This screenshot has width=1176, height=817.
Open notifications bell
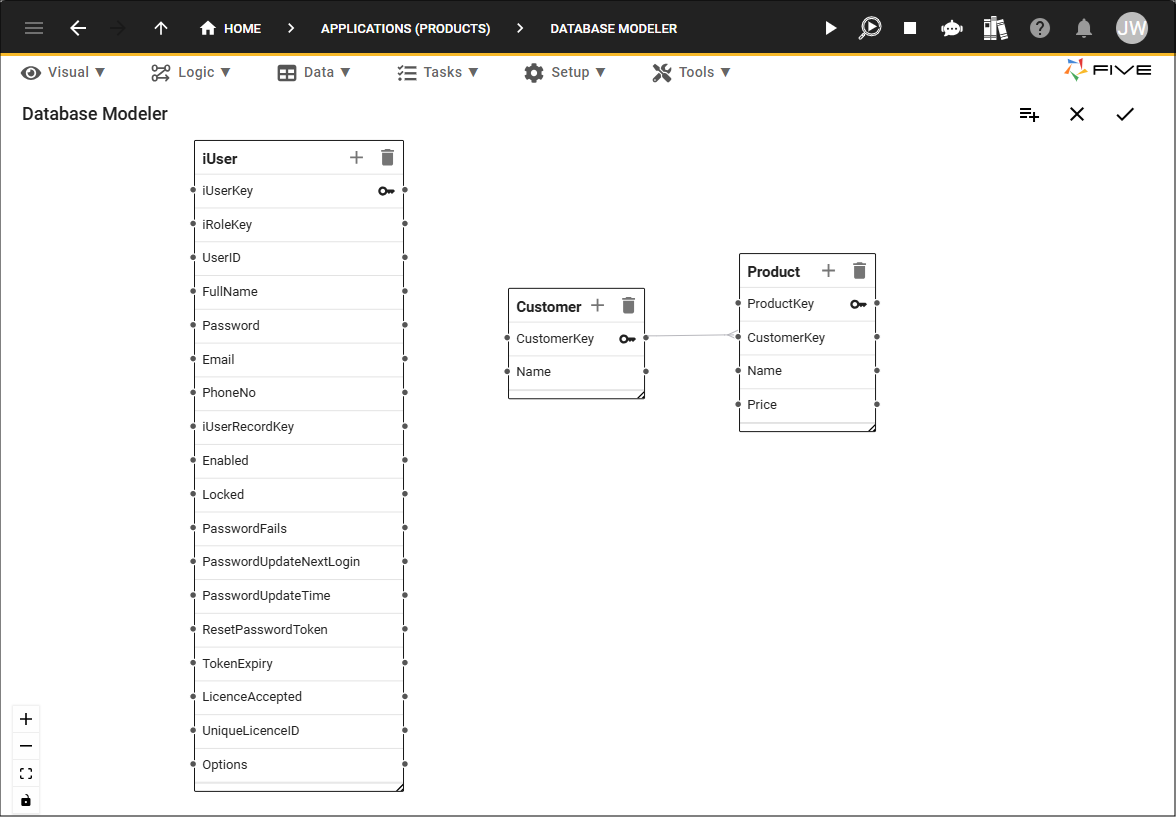click(x=1084, y=29)
